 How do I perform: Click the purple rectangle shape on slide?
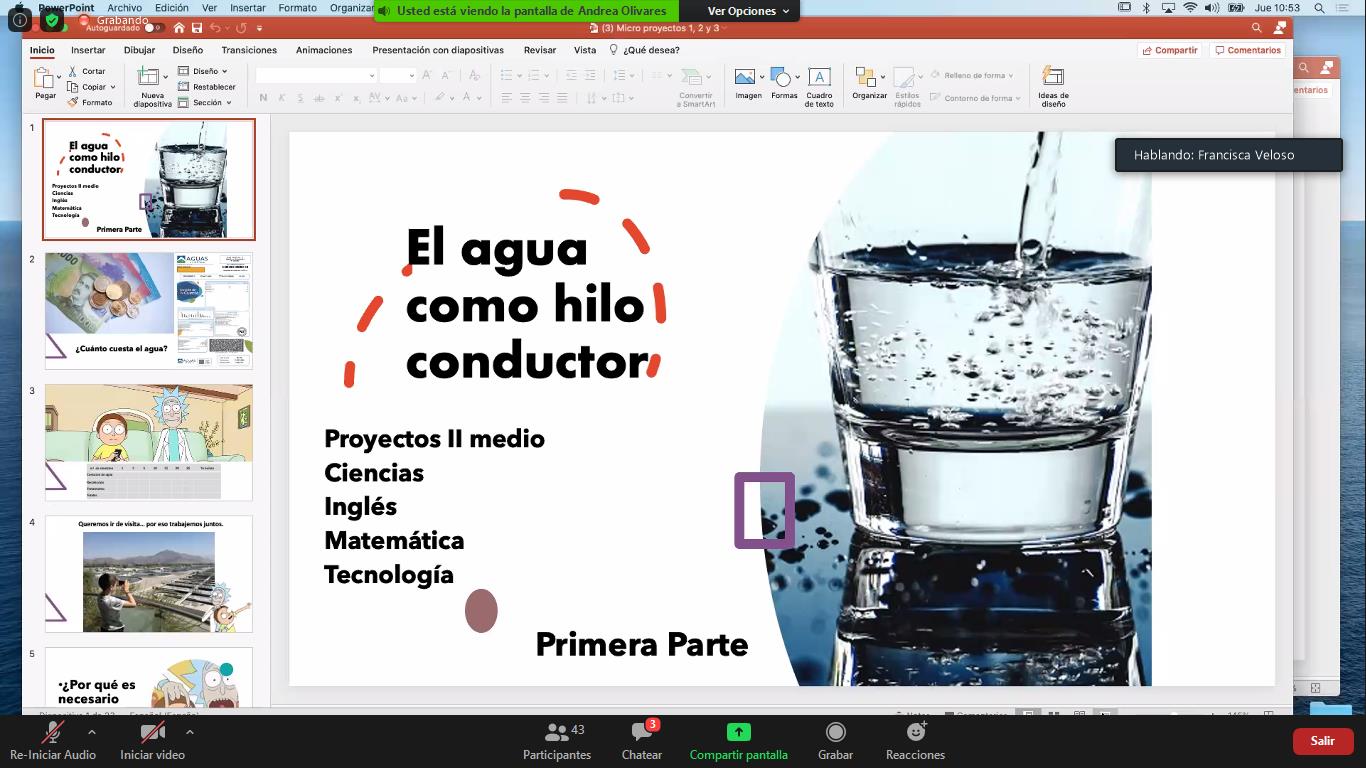pyautogui.click(x=765, y=510)
